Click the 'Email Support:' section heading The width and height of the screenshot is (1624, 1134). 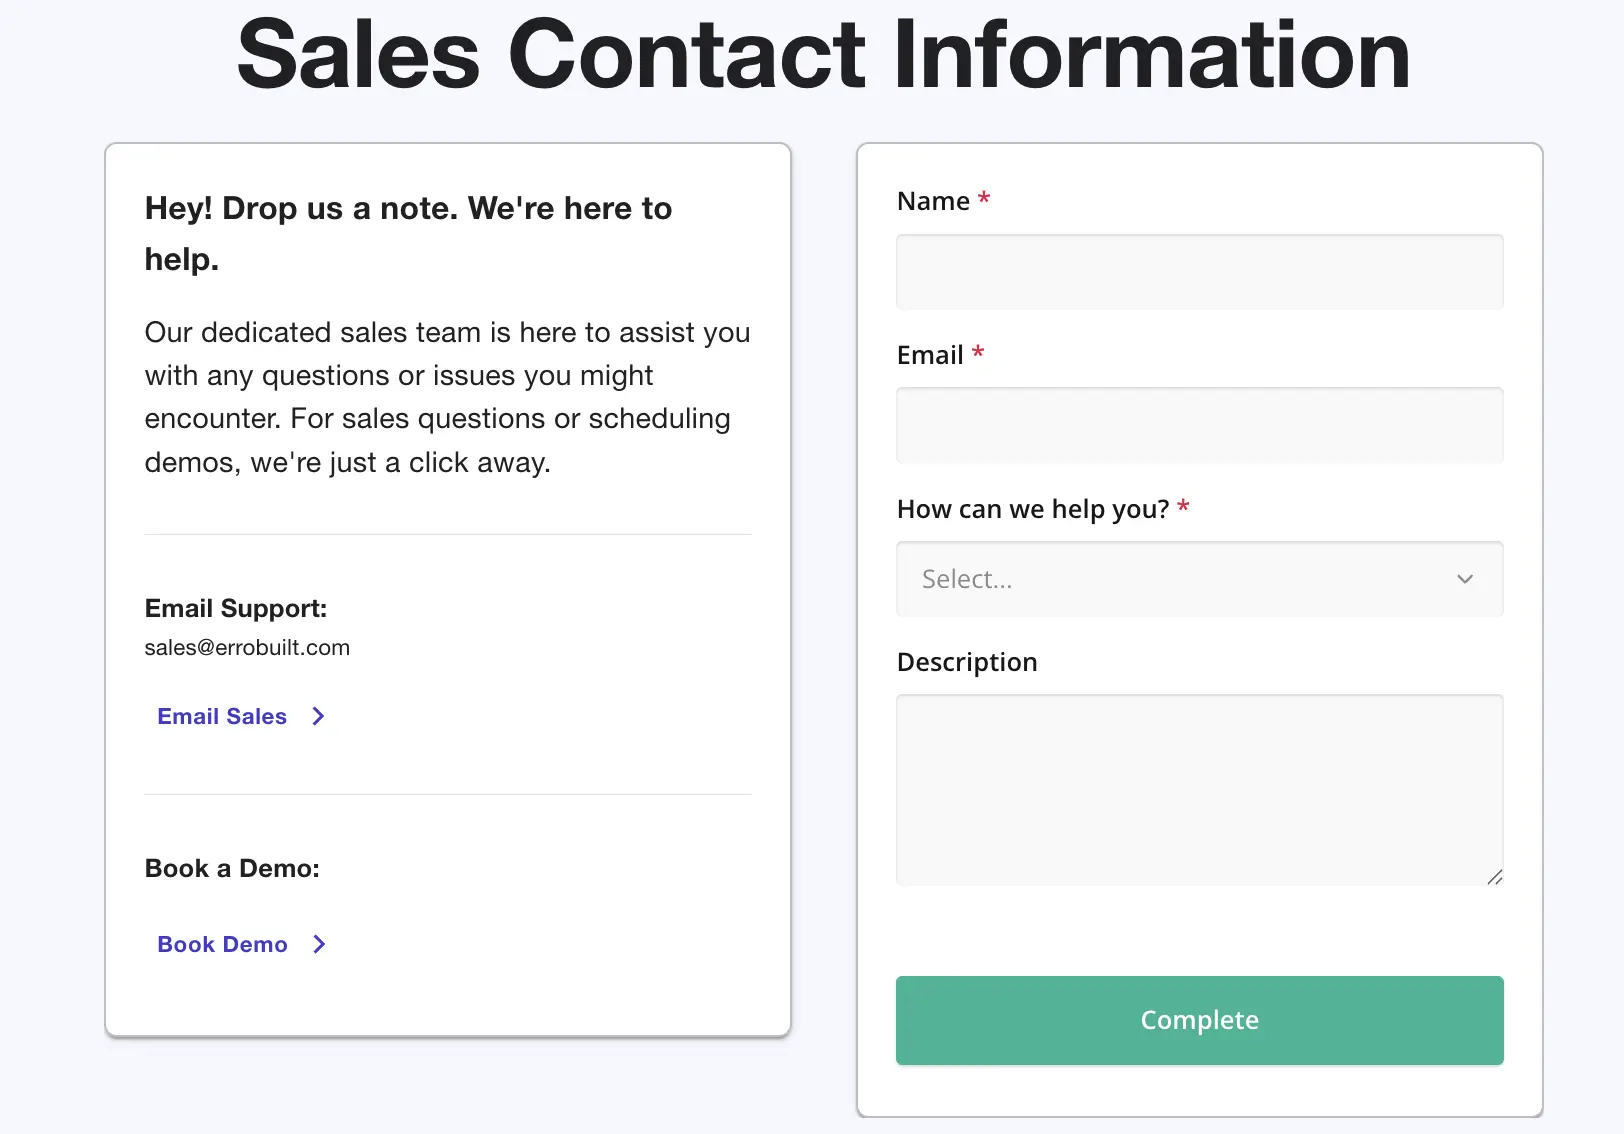point(235,608)
